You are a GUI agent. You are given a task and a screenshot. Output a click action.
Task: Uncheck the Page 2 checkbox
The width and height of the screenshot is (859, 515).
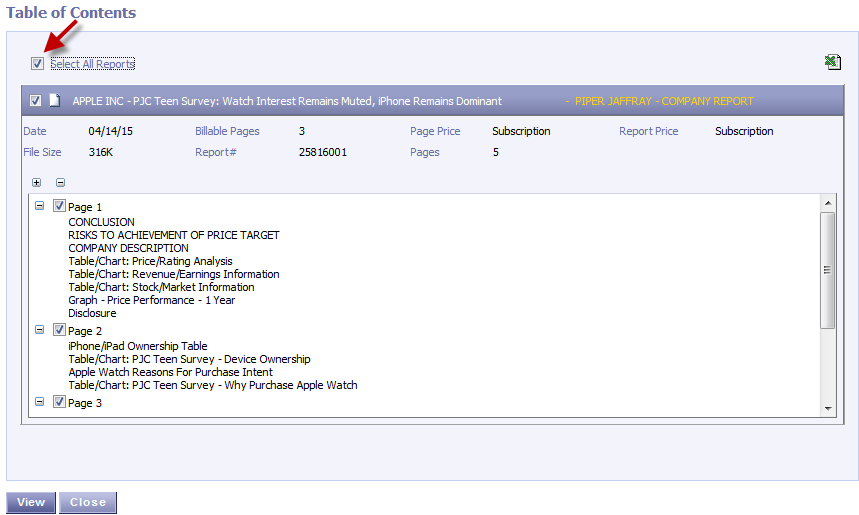[59, 329]
